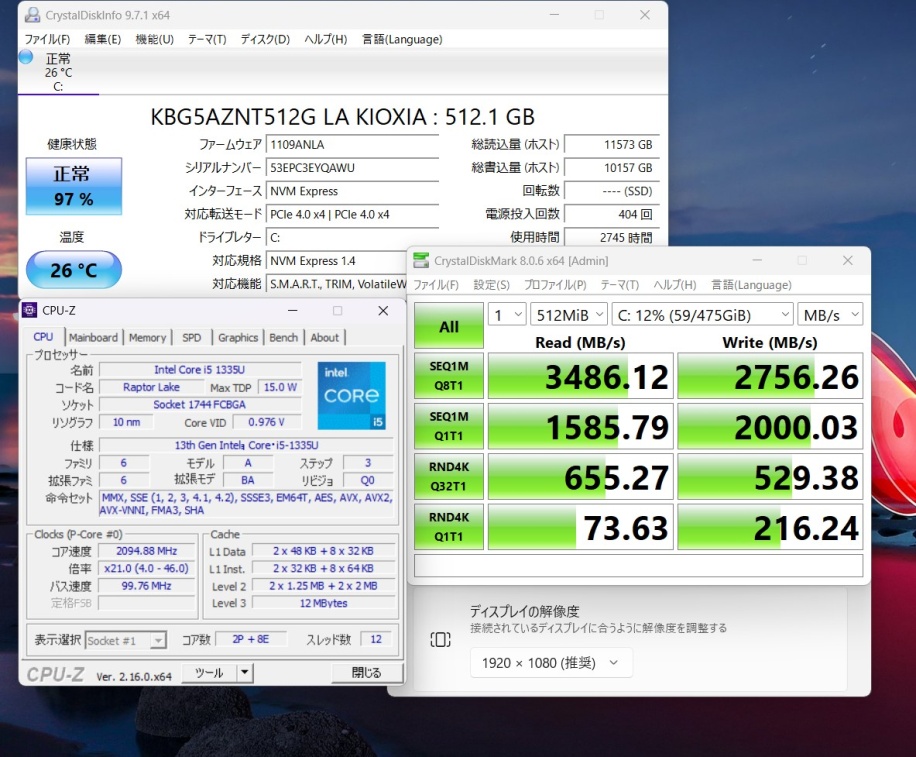Open the Memory tab in CPU-Z

(x=147, y=338)
